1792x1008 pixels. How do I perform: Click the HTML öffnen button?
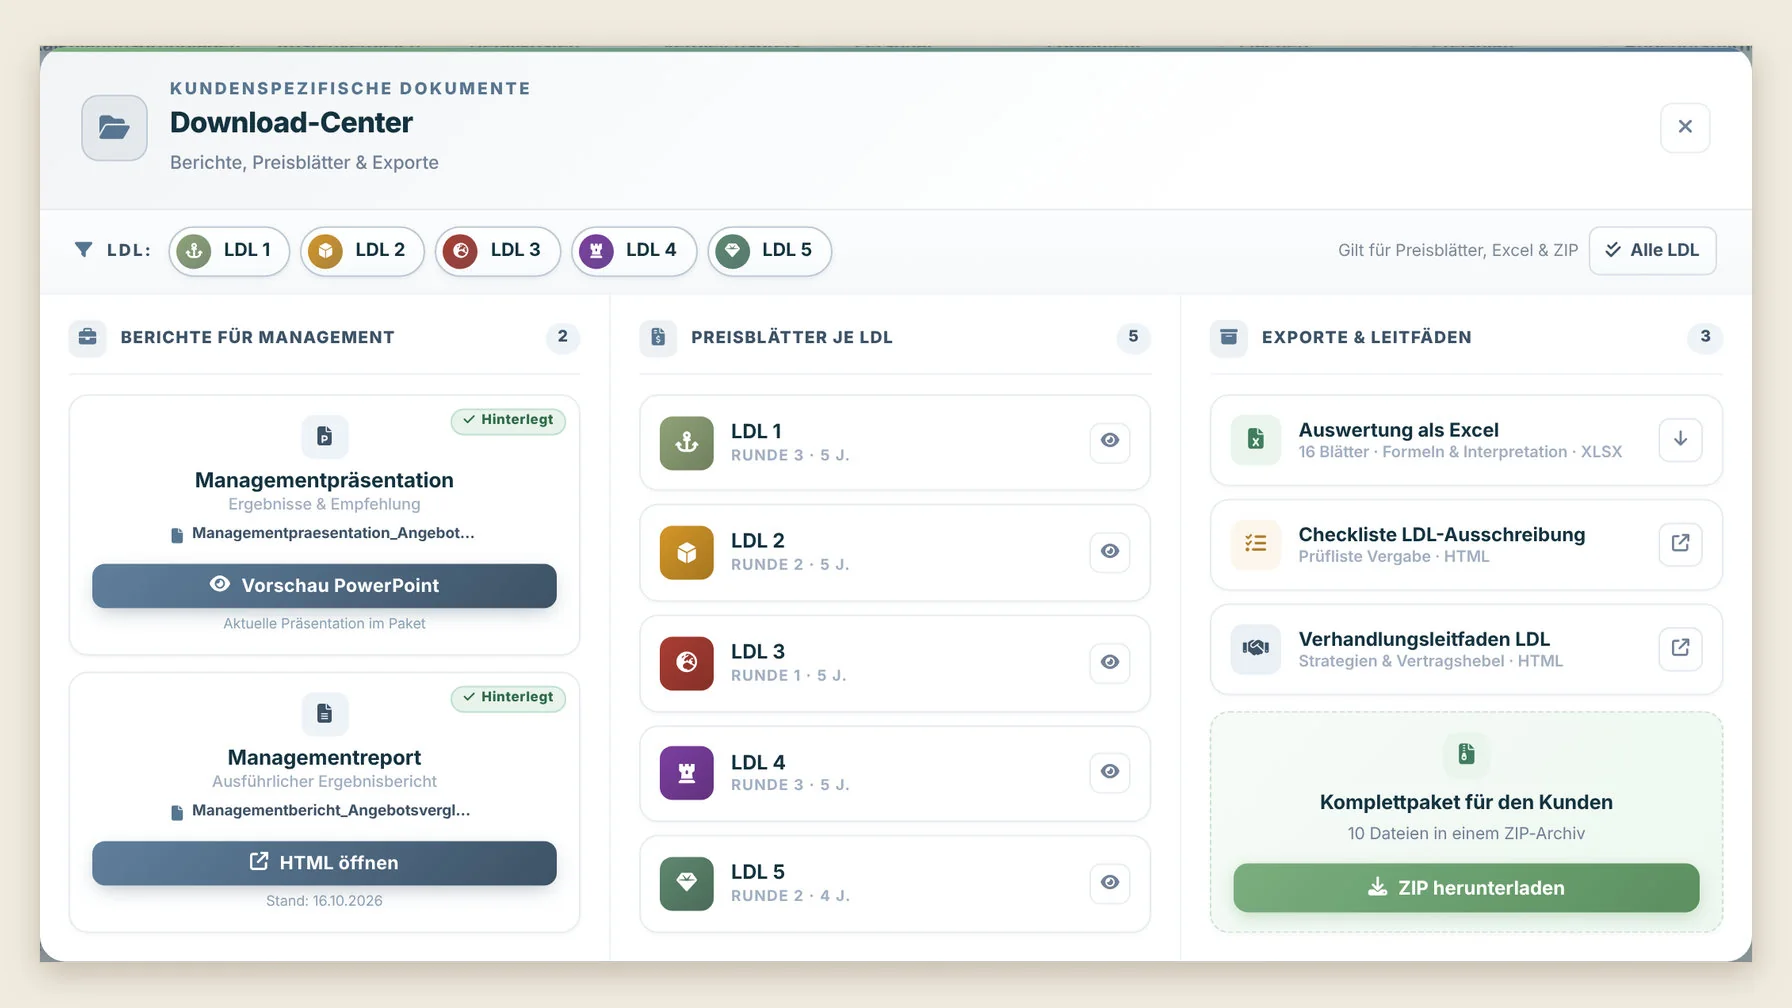coord(324,863)
